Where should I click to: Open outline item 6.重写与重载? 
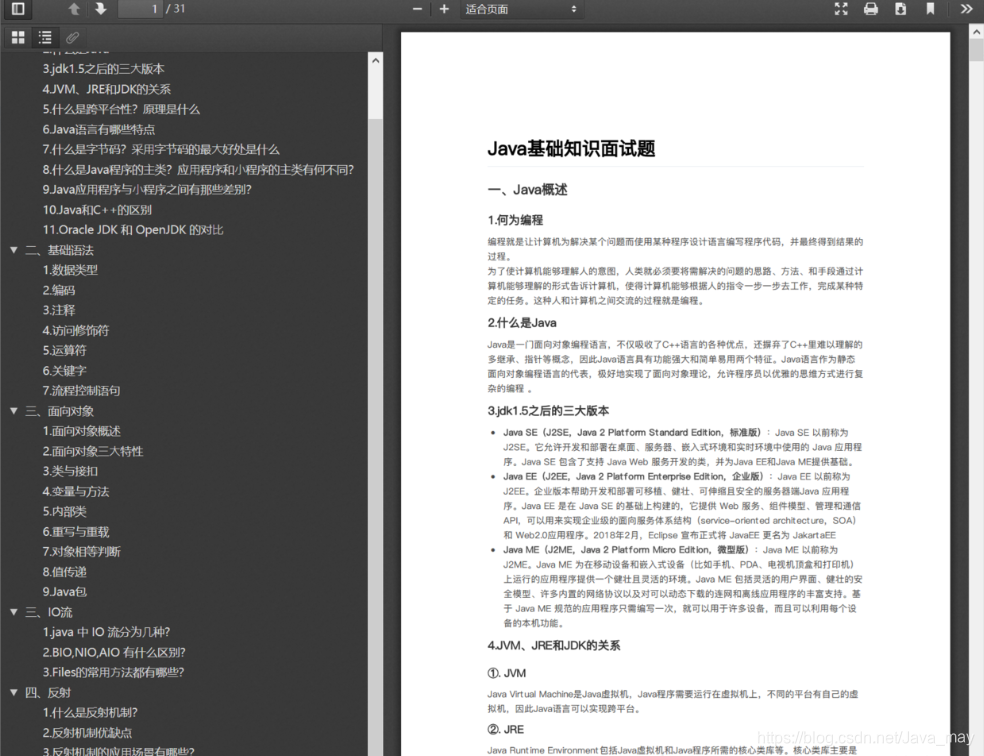[76, 531]
